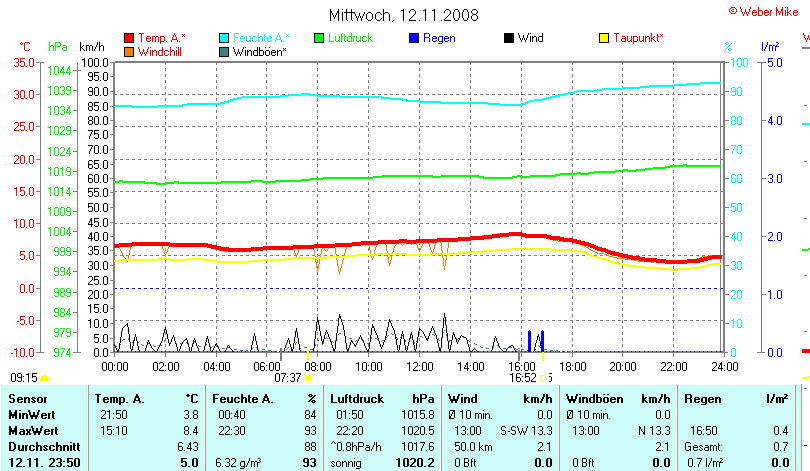810x471 pixels.
Task: Click the Regen legend label above the chart
Action: point(439,38)
